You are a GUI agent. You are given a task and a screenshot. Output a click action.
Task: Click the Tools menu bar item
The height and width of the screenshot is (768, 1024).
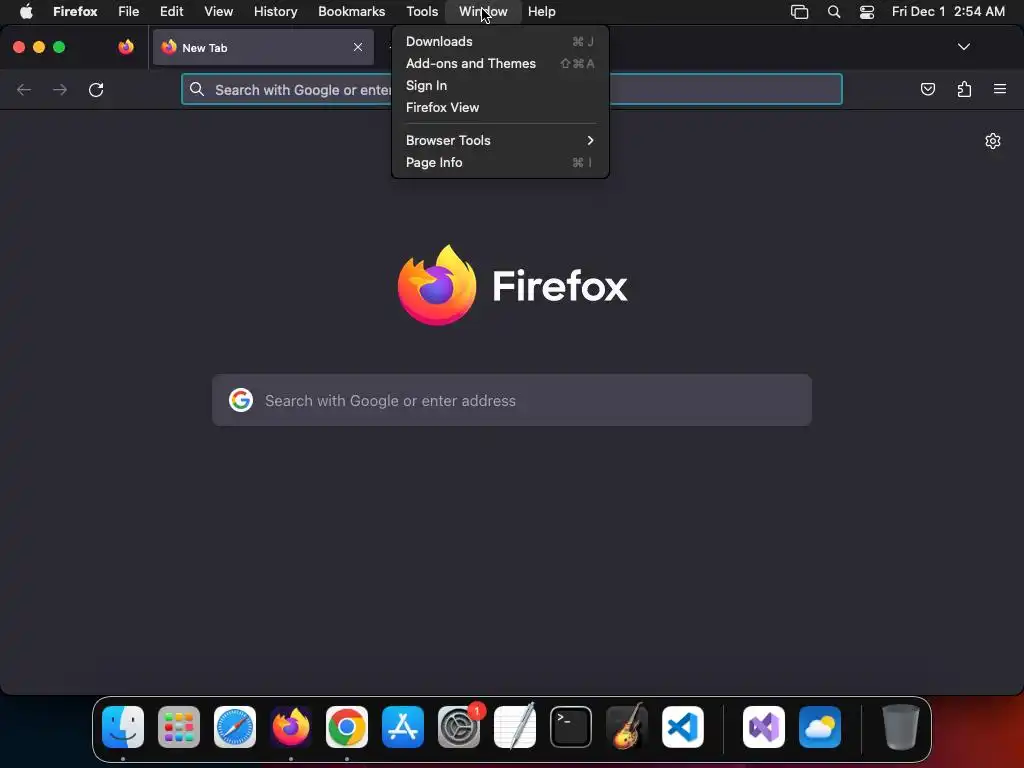click(x=422, y=11)
